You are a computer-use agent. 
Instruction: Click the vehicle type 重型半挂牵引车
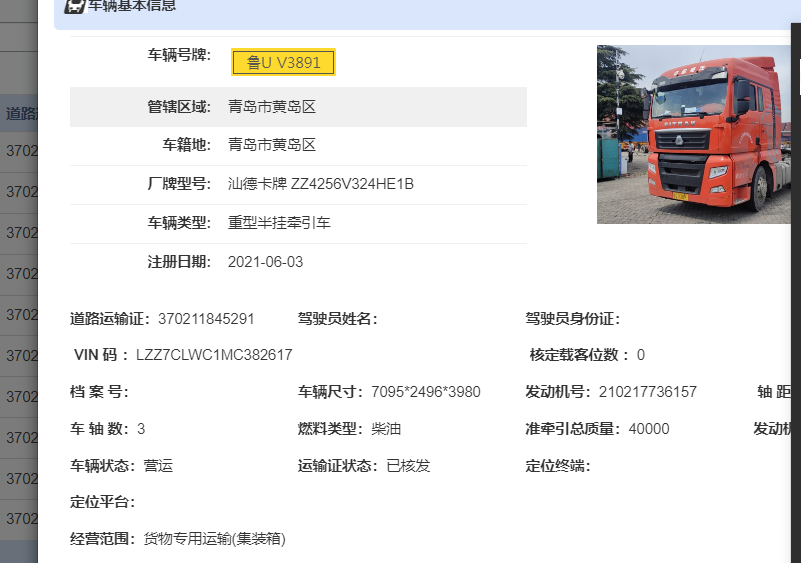(x=279, y=223)
